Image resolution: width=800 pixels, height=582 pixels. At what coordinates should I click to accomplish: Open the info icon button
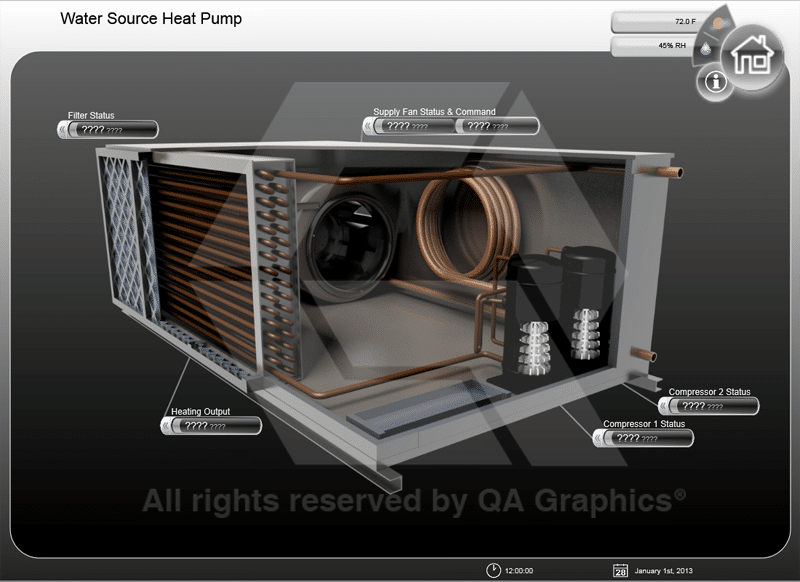point(715,81)
